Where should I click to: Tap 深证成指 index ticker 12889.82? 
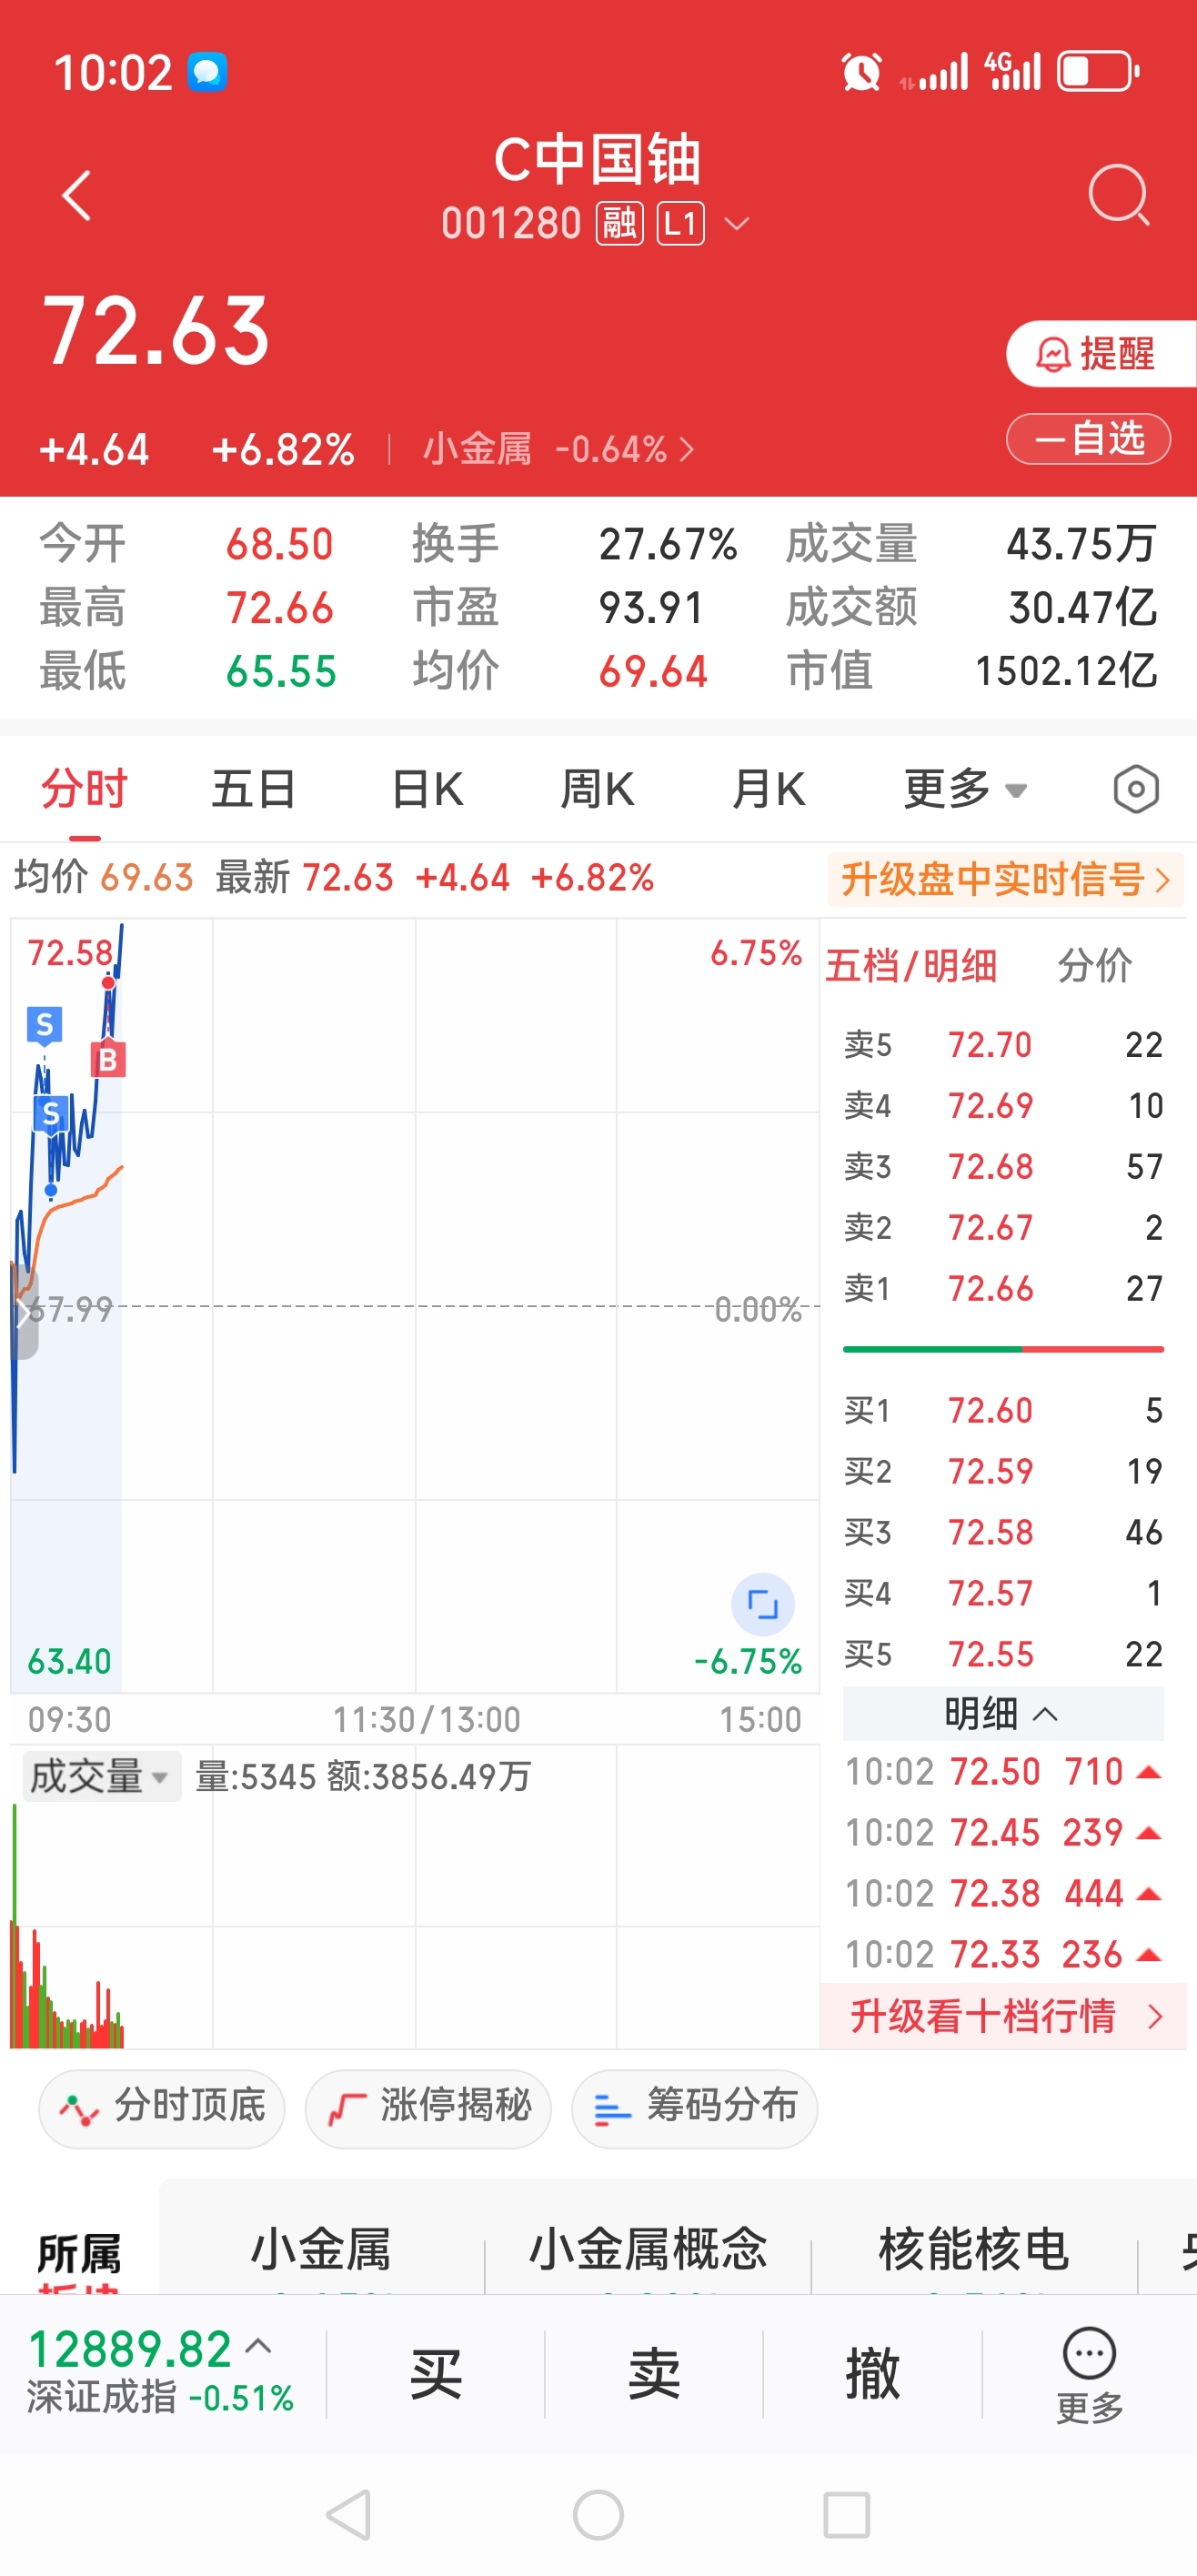(x=160, y=2370)
